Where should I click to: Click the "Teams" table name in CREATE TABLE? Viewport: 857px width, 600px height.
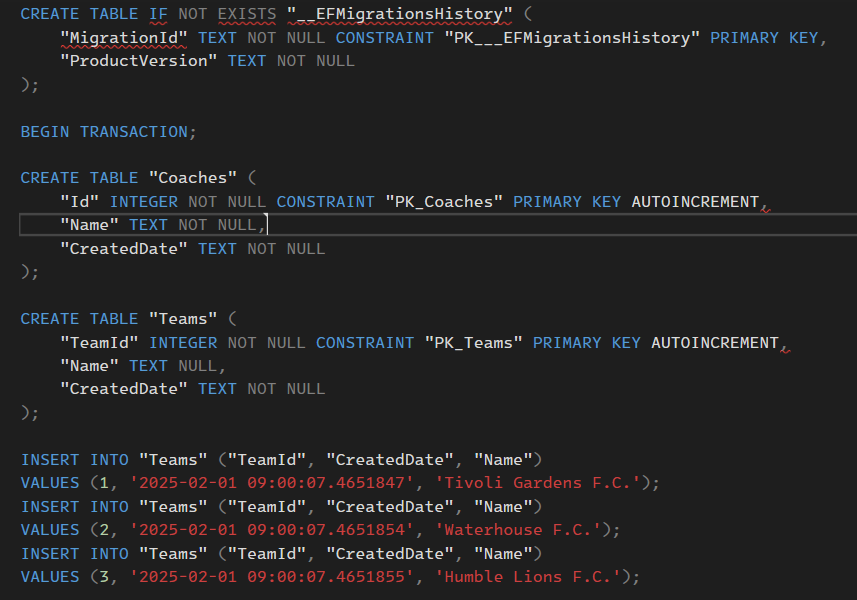(183, 319)
